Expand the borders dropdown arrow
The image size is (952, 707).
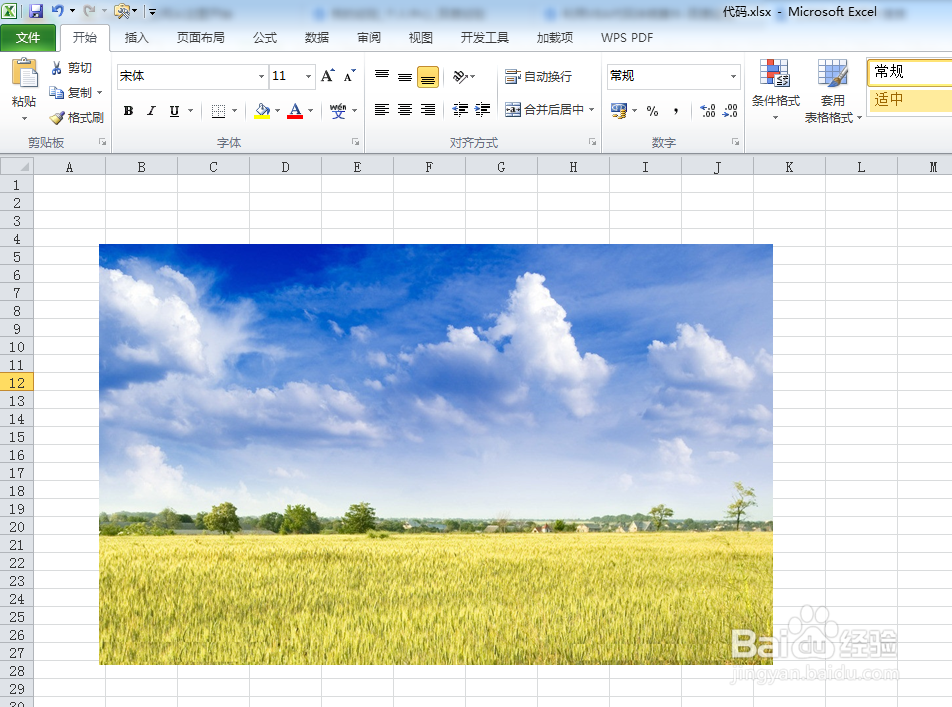pyautogui.click(x=234, y=111)
